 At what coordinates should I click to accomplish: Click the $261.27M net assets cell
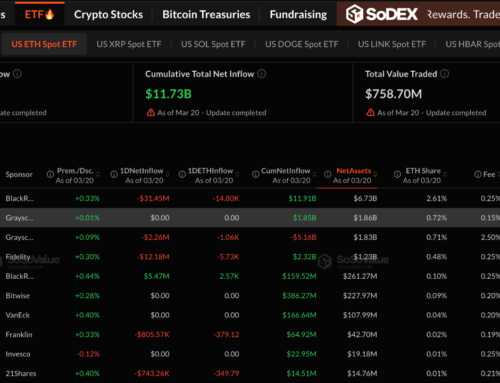[360, 276]
